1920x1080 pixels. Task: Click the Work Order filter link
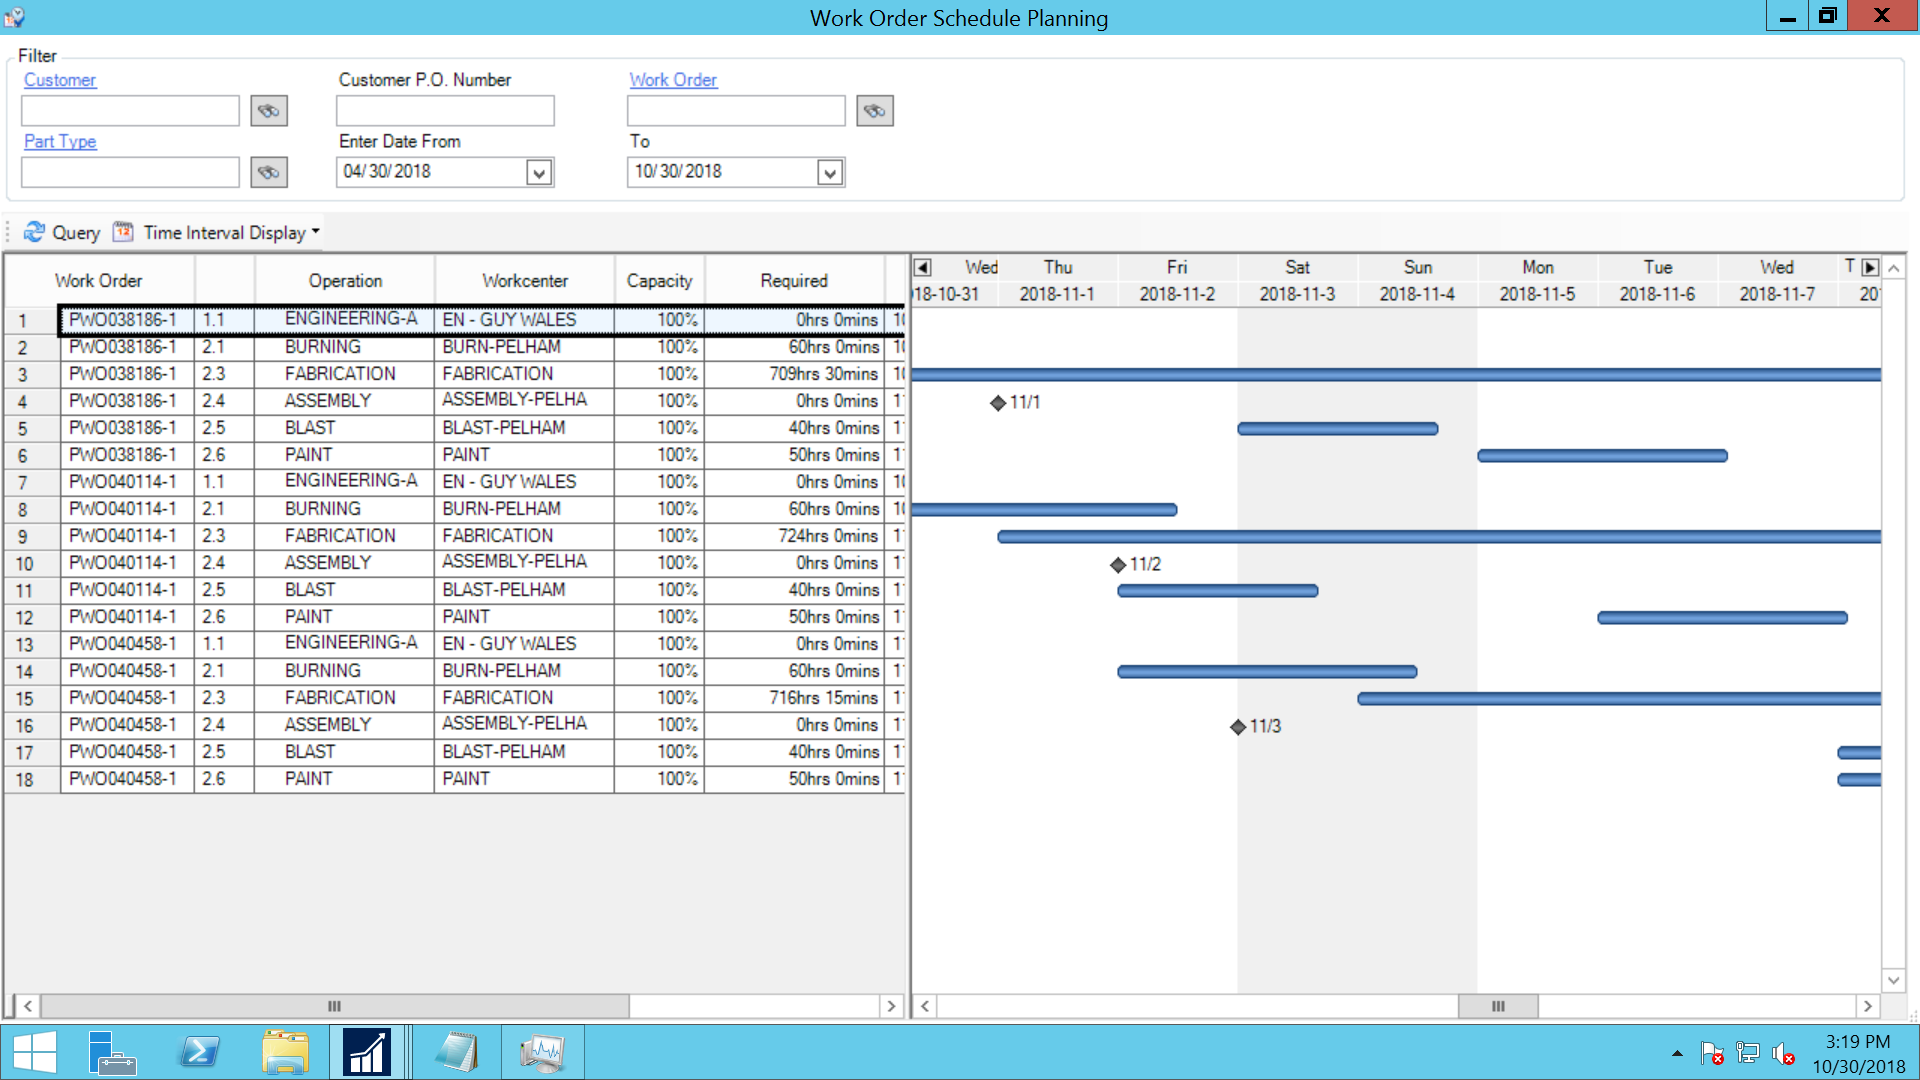673,80
